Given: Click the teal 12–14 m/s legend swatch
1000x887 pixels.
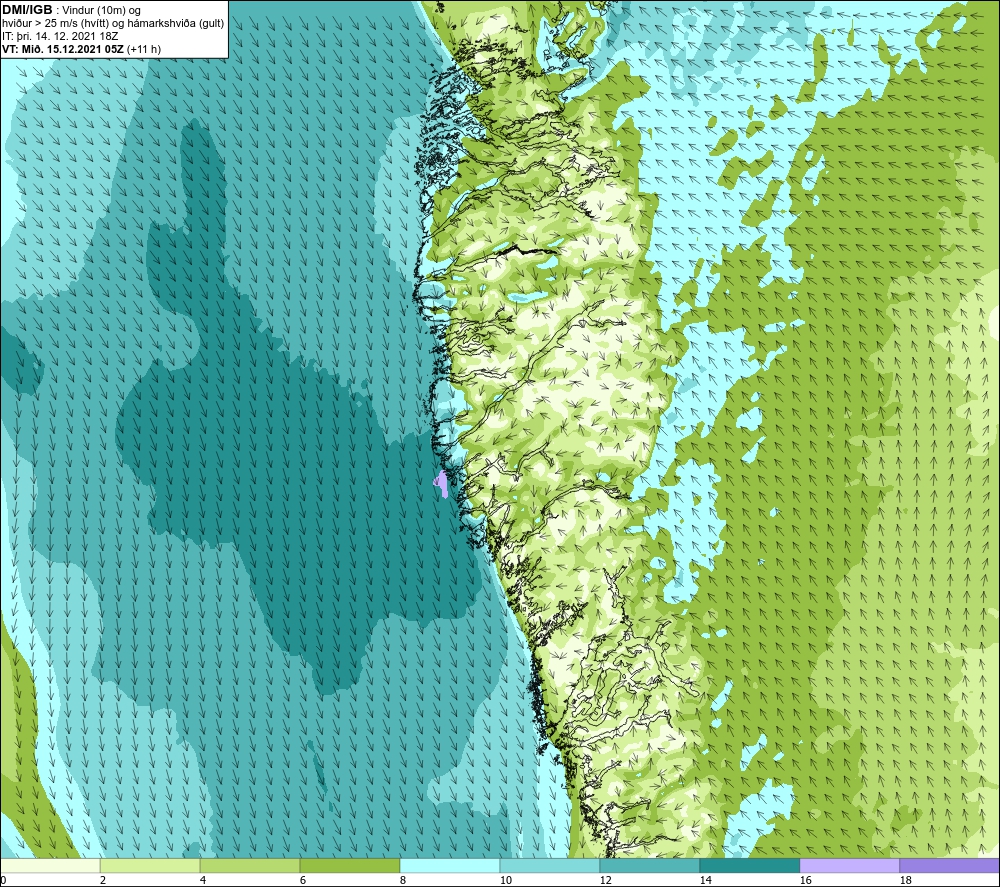Looking at the screenshot, I should tap(649, 865).
